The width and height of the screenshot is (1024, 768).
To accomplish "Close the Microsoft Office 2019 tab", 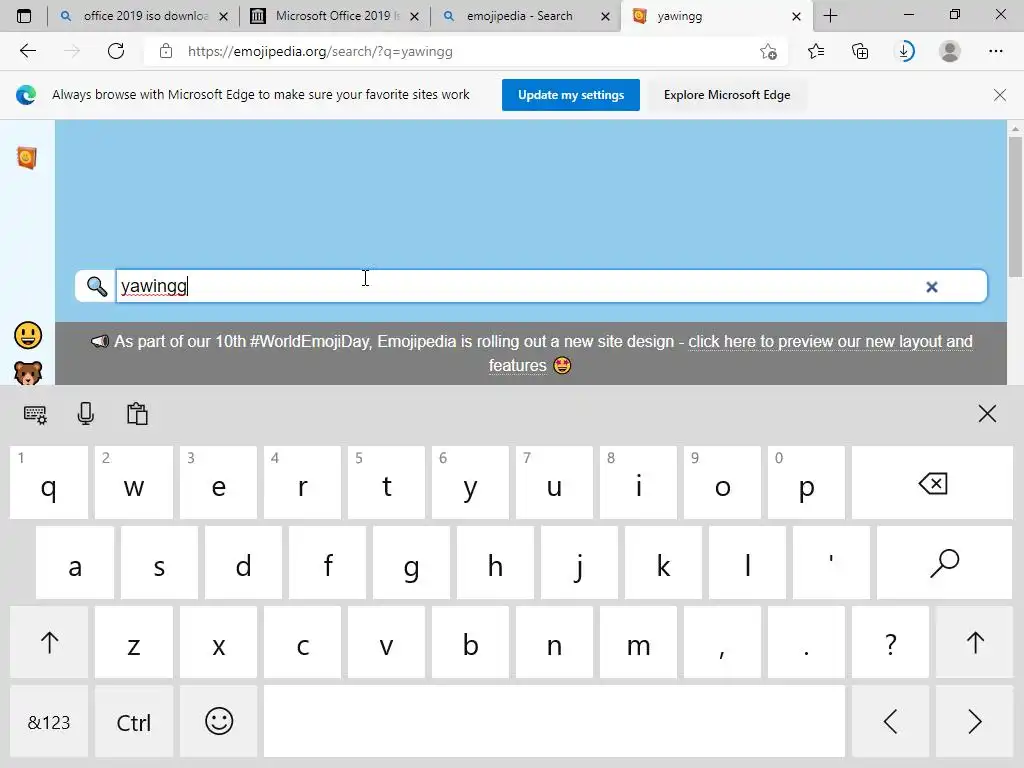I will coord(414,16).
